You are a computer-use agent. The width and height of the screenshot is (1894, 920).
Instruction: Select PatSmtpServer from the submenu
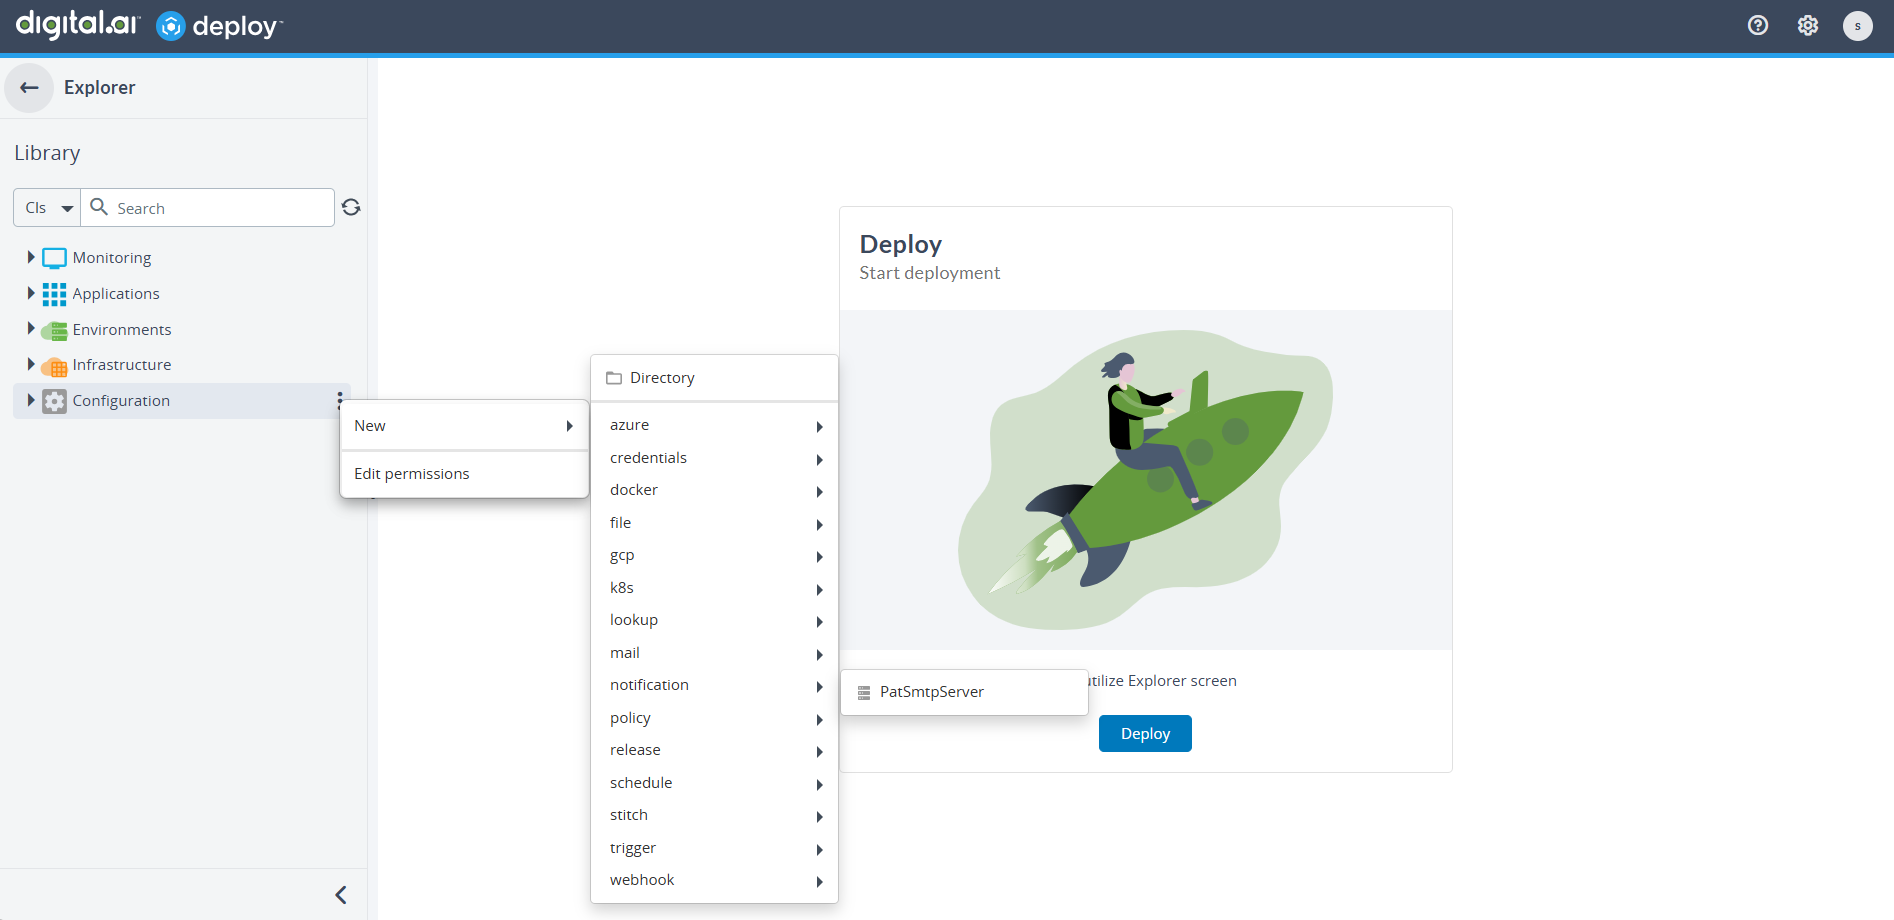[x=932, y=692]
